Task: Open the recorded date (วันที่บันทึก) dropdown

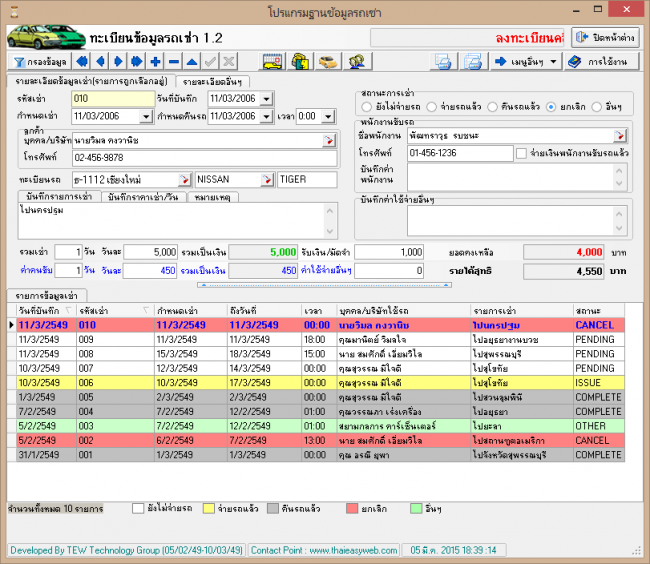Action: (269, 99)
